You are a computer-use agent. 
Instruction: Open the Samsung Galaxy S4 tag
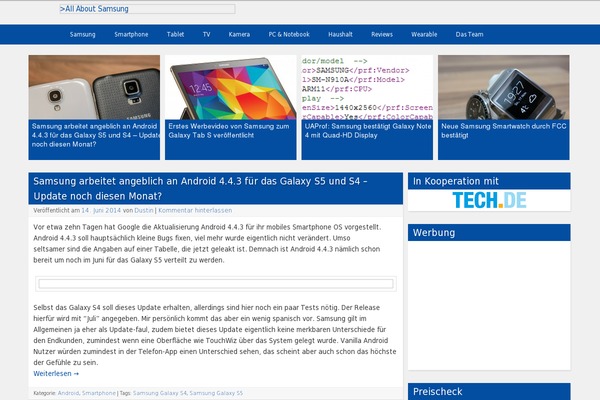(x=160, y=393)
